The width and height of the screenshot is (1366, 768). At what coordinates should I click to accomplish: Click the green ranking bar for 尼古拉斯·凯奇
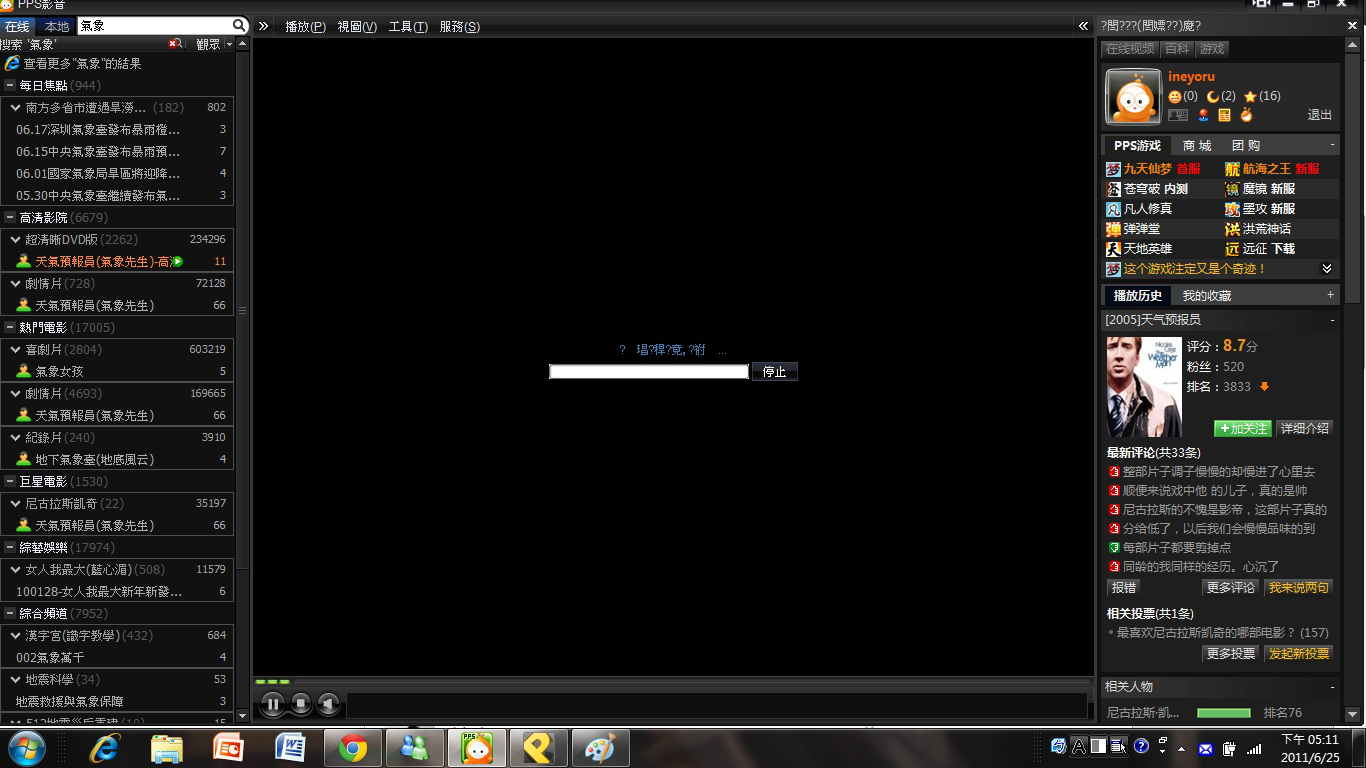(1224, 713)
